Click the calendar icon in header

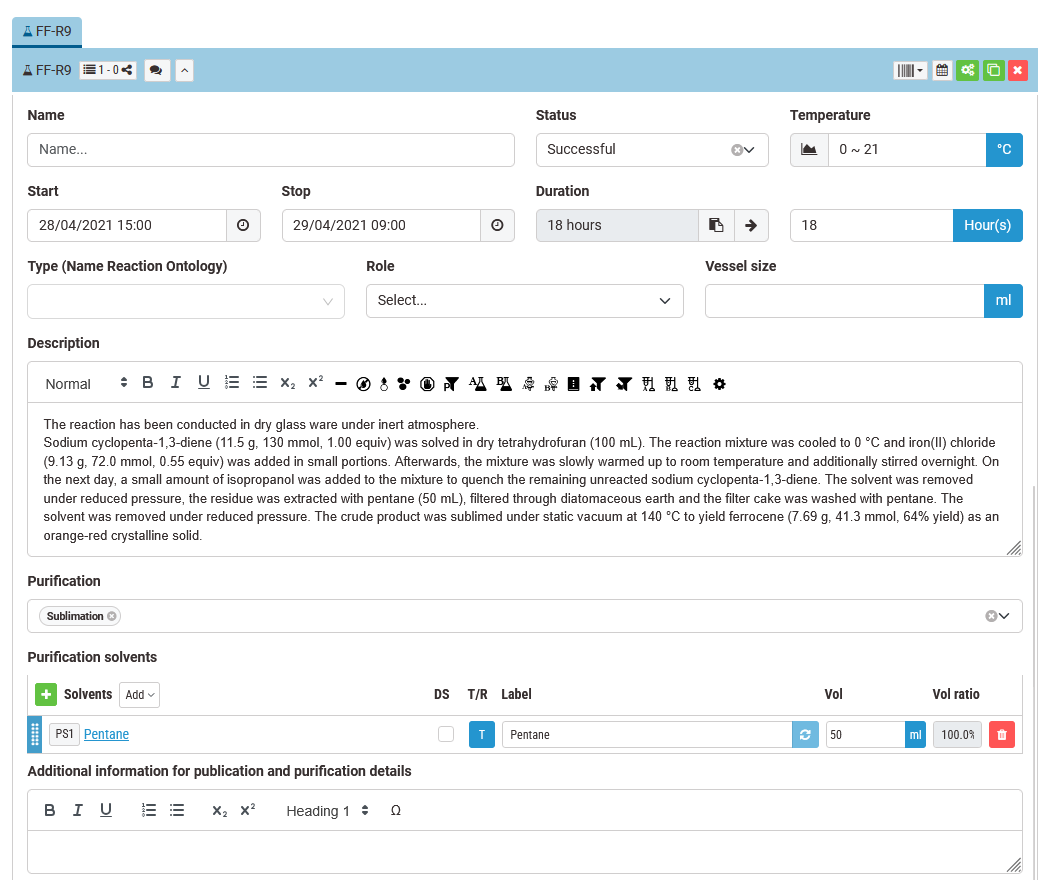[941, 70]
